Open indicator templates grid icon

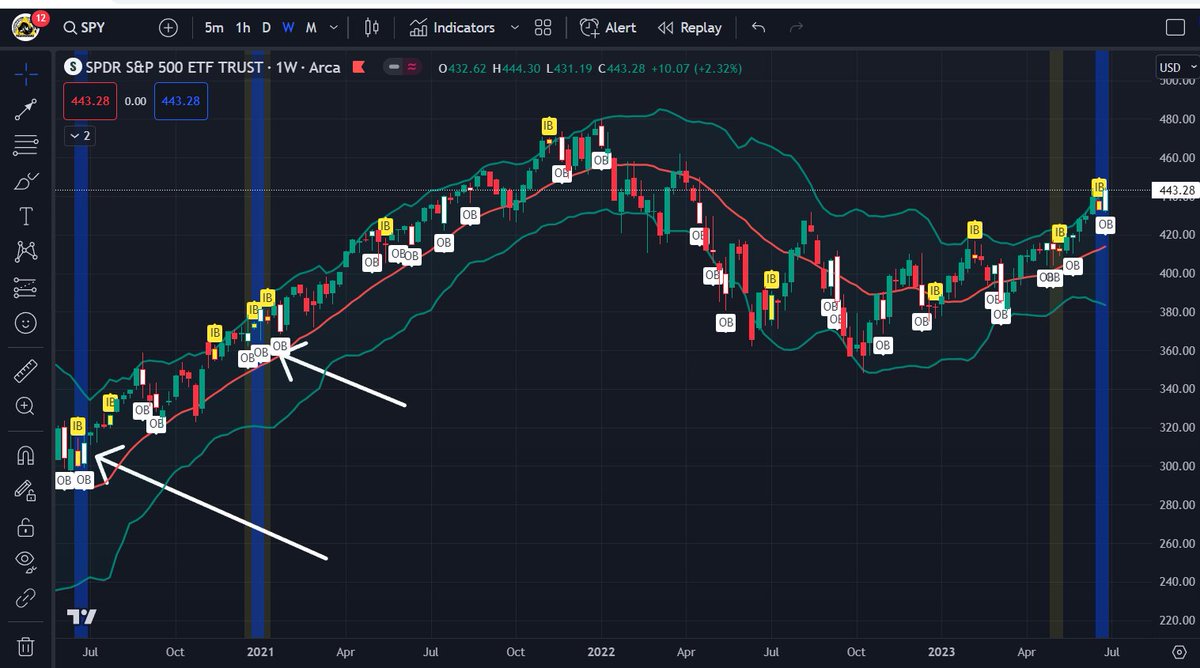[543, 28]
